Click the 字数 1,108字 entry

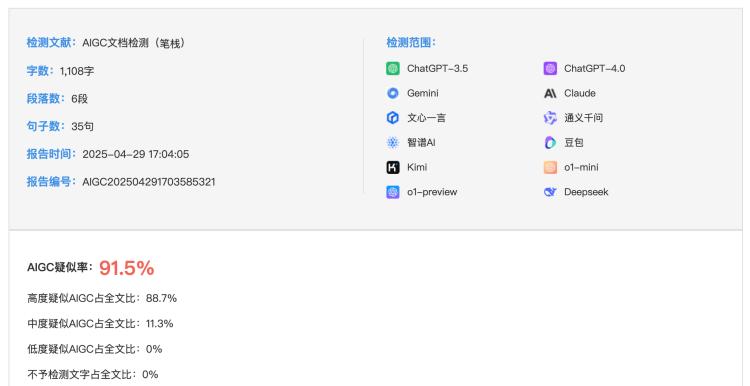pos(60,71)
